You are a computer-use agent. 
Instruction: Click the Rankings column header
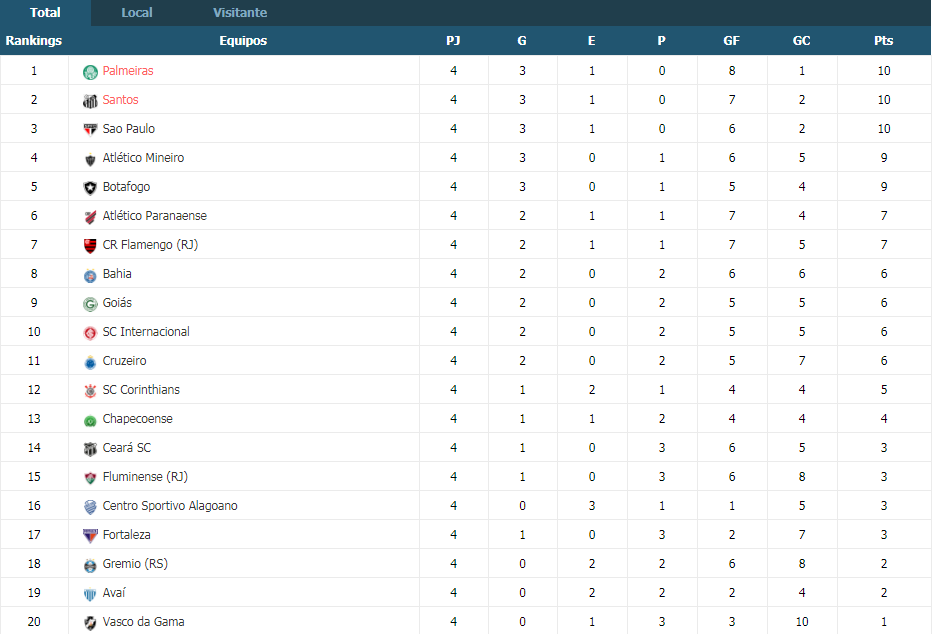pyautogui.click(x=34, y=40)
